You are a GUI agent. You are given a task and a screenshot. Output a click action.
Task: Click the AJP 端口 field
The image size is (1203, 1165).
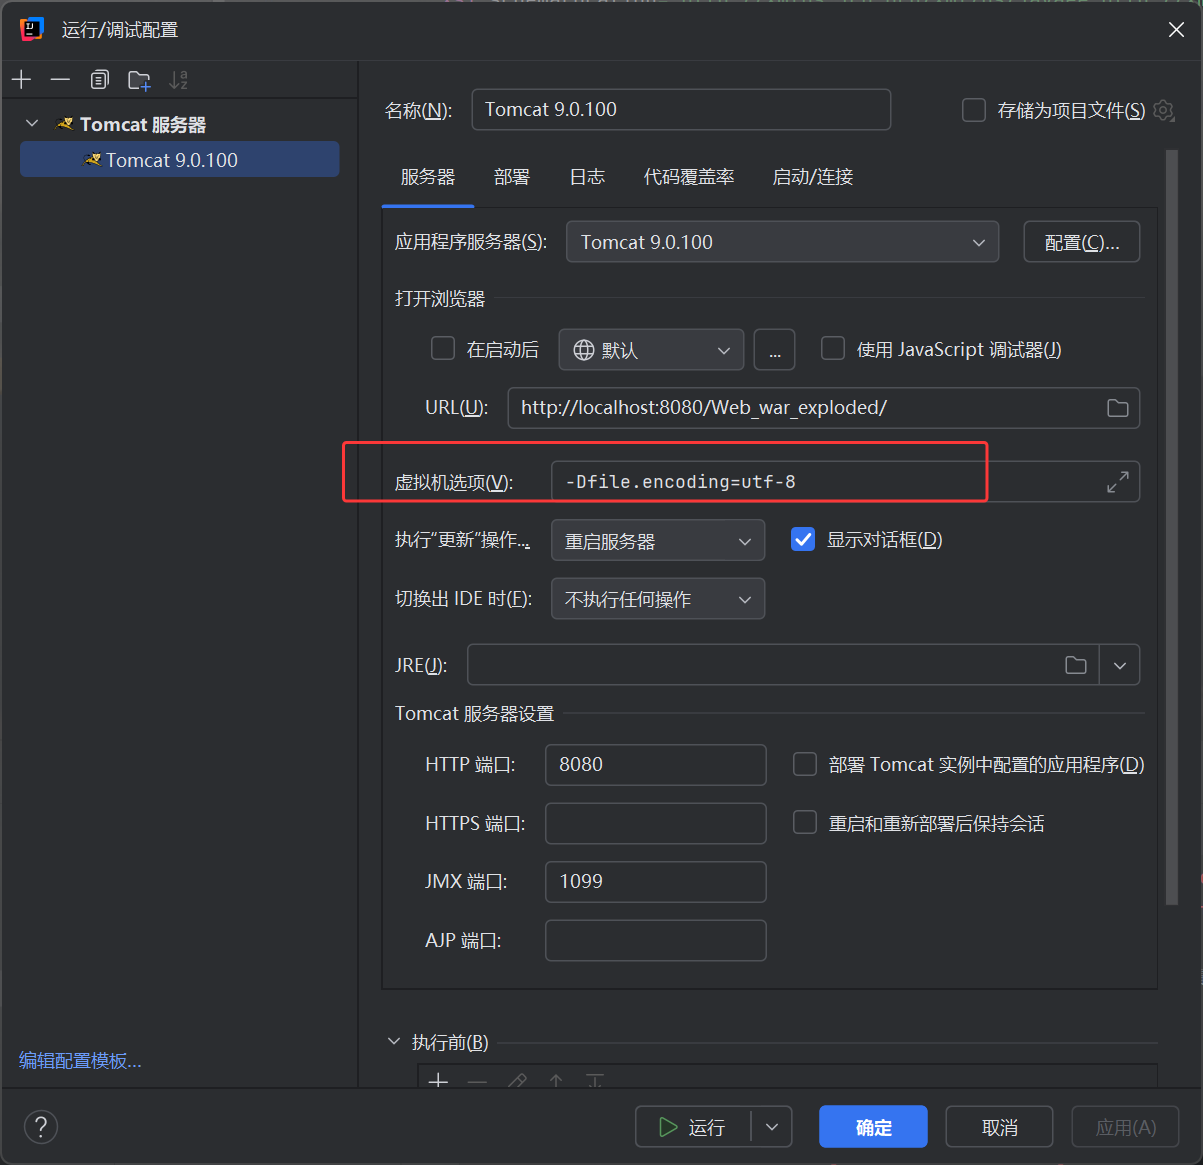[656, 940]
